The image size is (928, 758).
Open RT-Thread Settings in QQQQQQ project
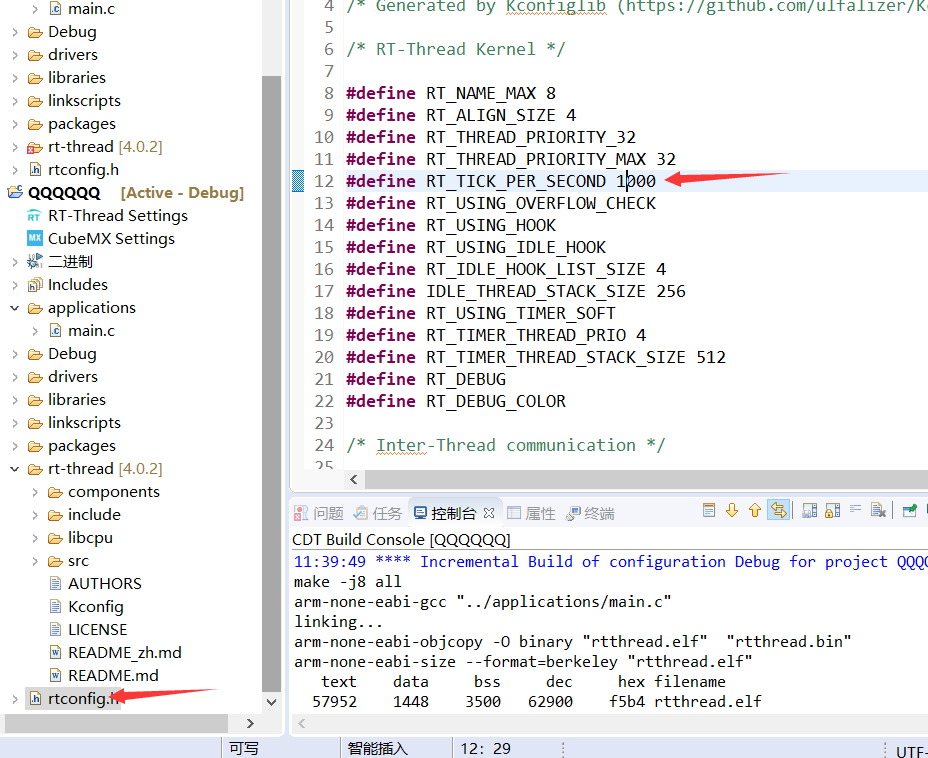click(x=117, y=216)
